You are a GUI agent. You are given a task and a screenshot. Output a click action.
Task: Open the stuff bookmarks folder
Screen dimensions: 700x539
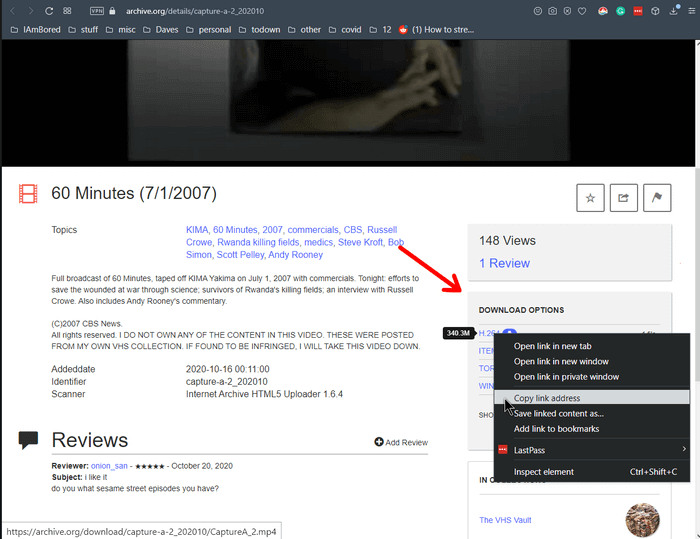pos(83,30)
